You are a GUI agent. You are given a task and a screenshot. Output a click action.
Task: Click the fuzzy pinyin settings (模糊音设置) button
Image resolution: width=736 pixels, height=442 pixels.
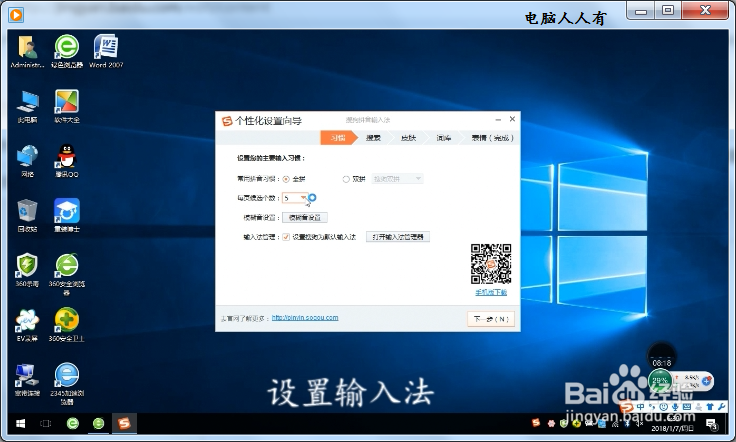pyautogui.click(x=305, y=218)
